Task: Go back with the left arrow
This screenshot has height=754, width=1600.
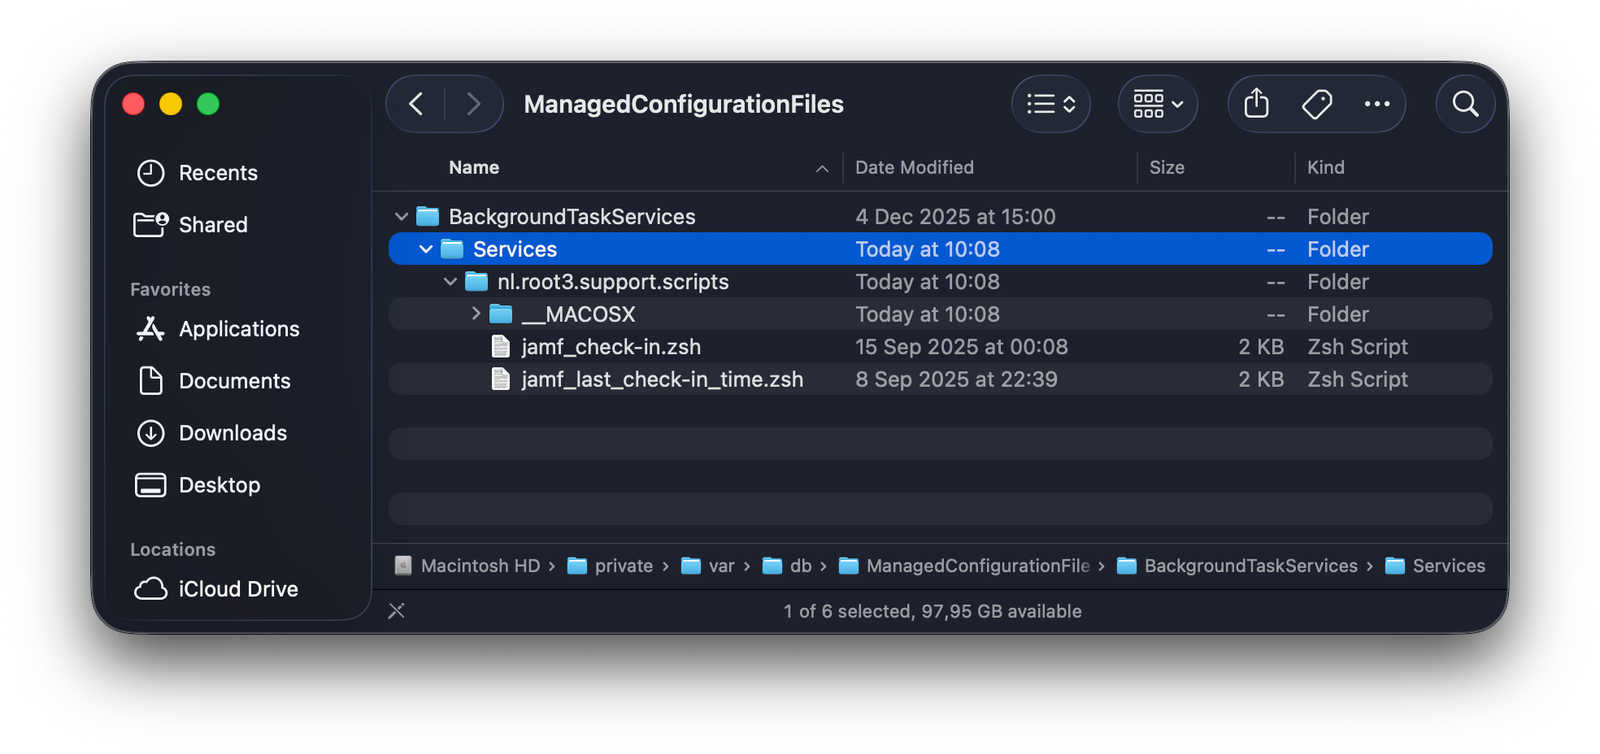Action: (416, 104)
